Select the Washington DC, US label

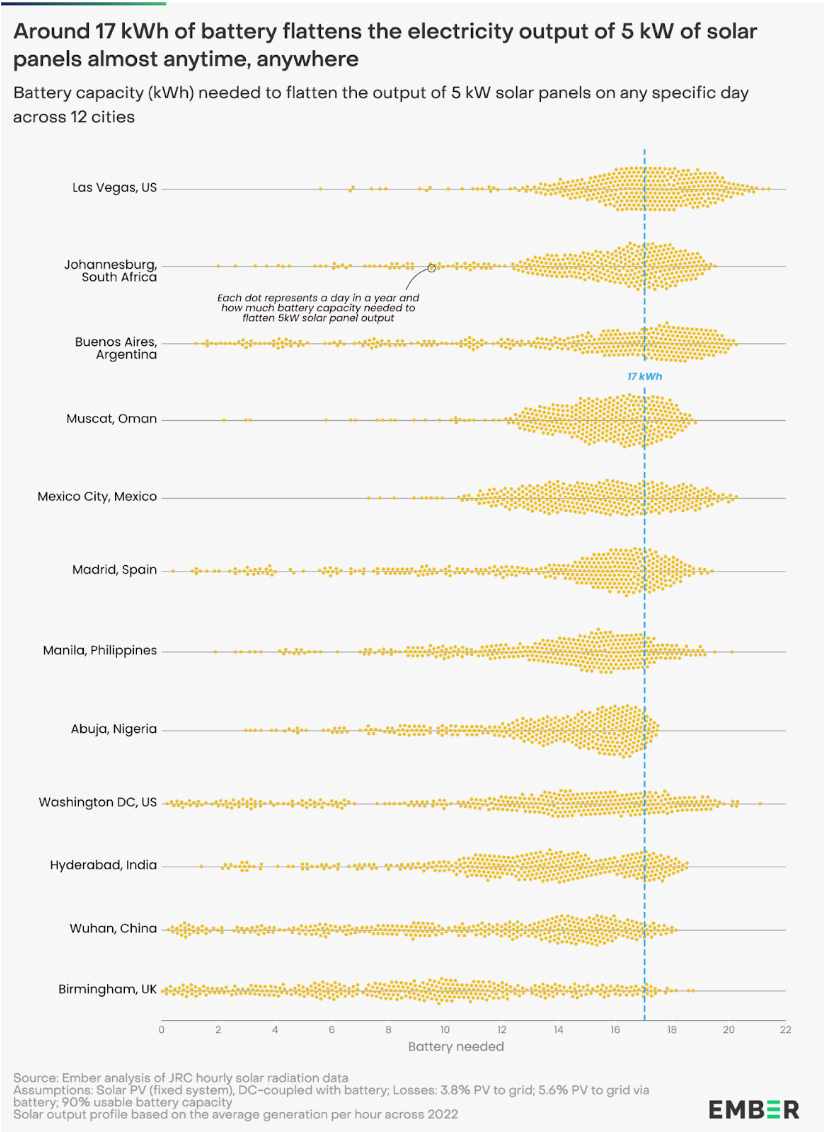[97, 802]
